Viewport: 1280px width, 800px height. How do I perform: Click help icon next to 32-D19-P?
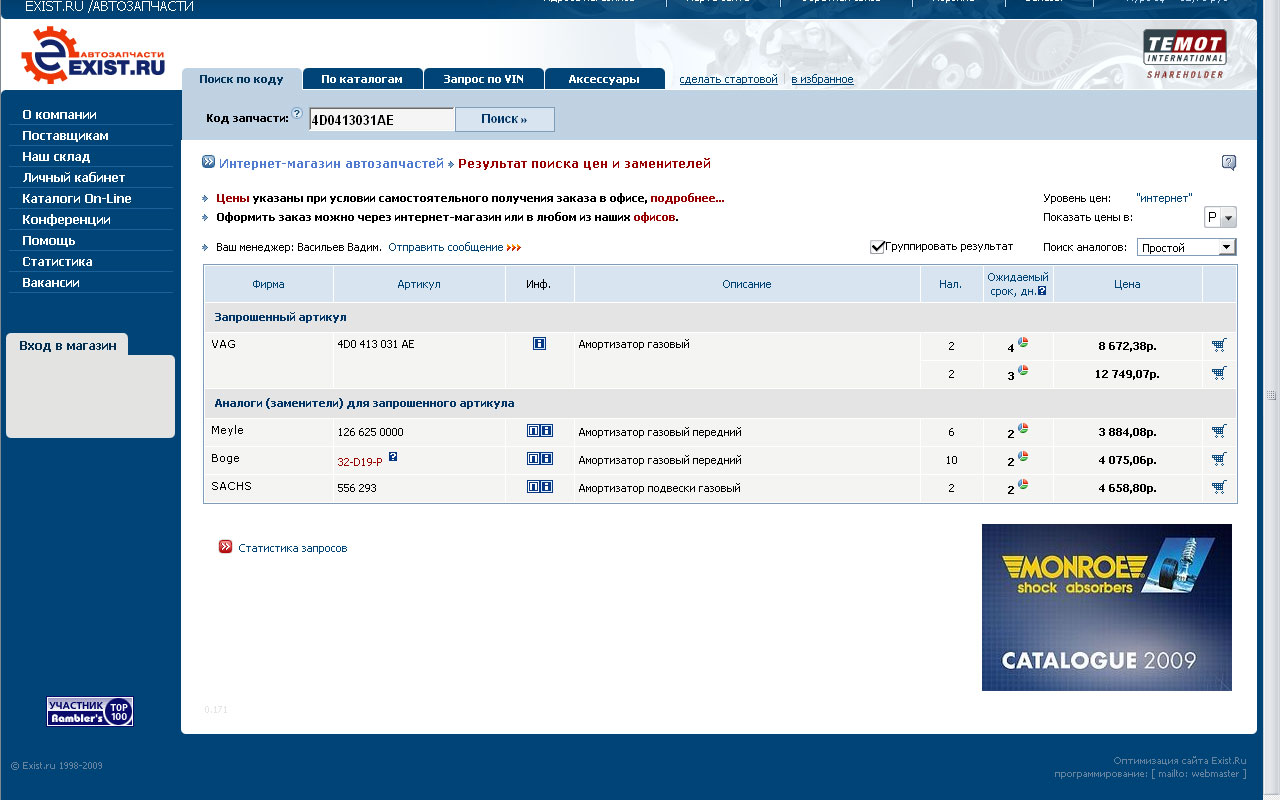pyautogui.click(x=393, y=457)
